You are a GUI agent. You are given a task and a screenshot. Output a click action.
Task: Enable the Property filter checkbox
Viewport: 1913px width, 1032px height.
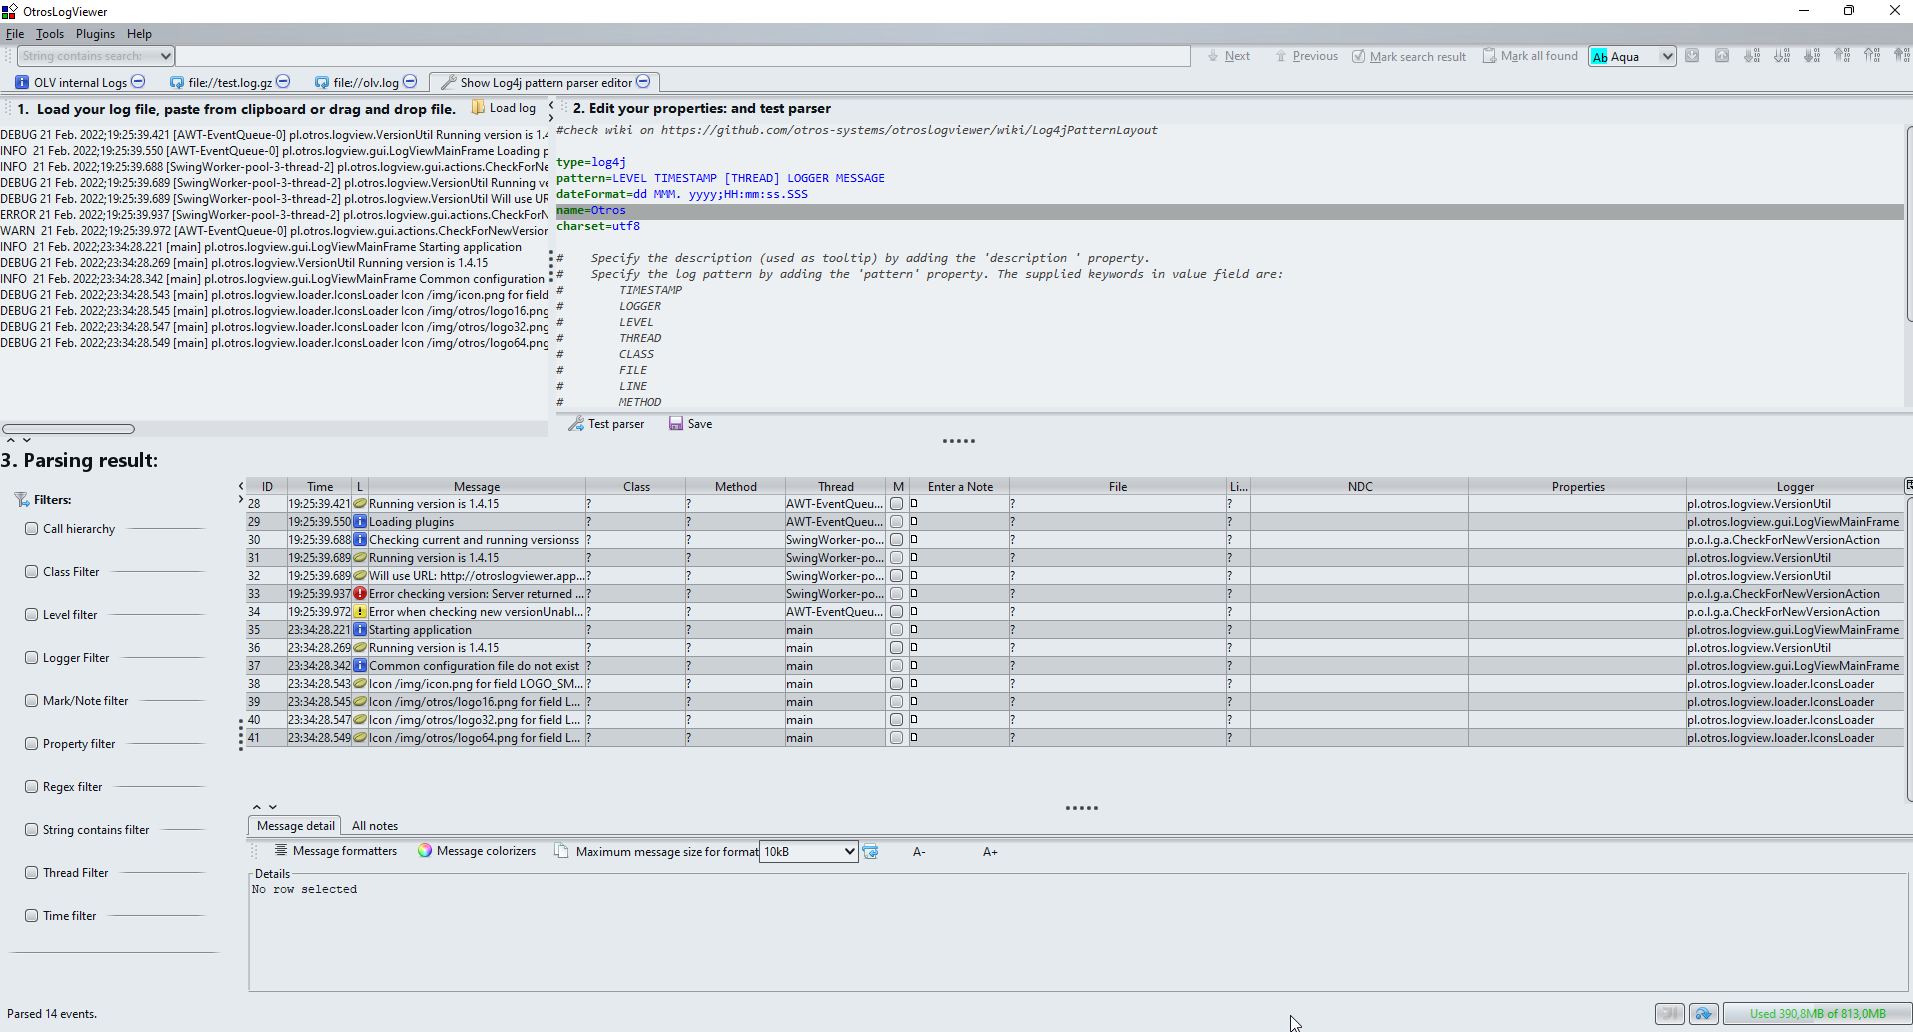click(x=32, y=743)
